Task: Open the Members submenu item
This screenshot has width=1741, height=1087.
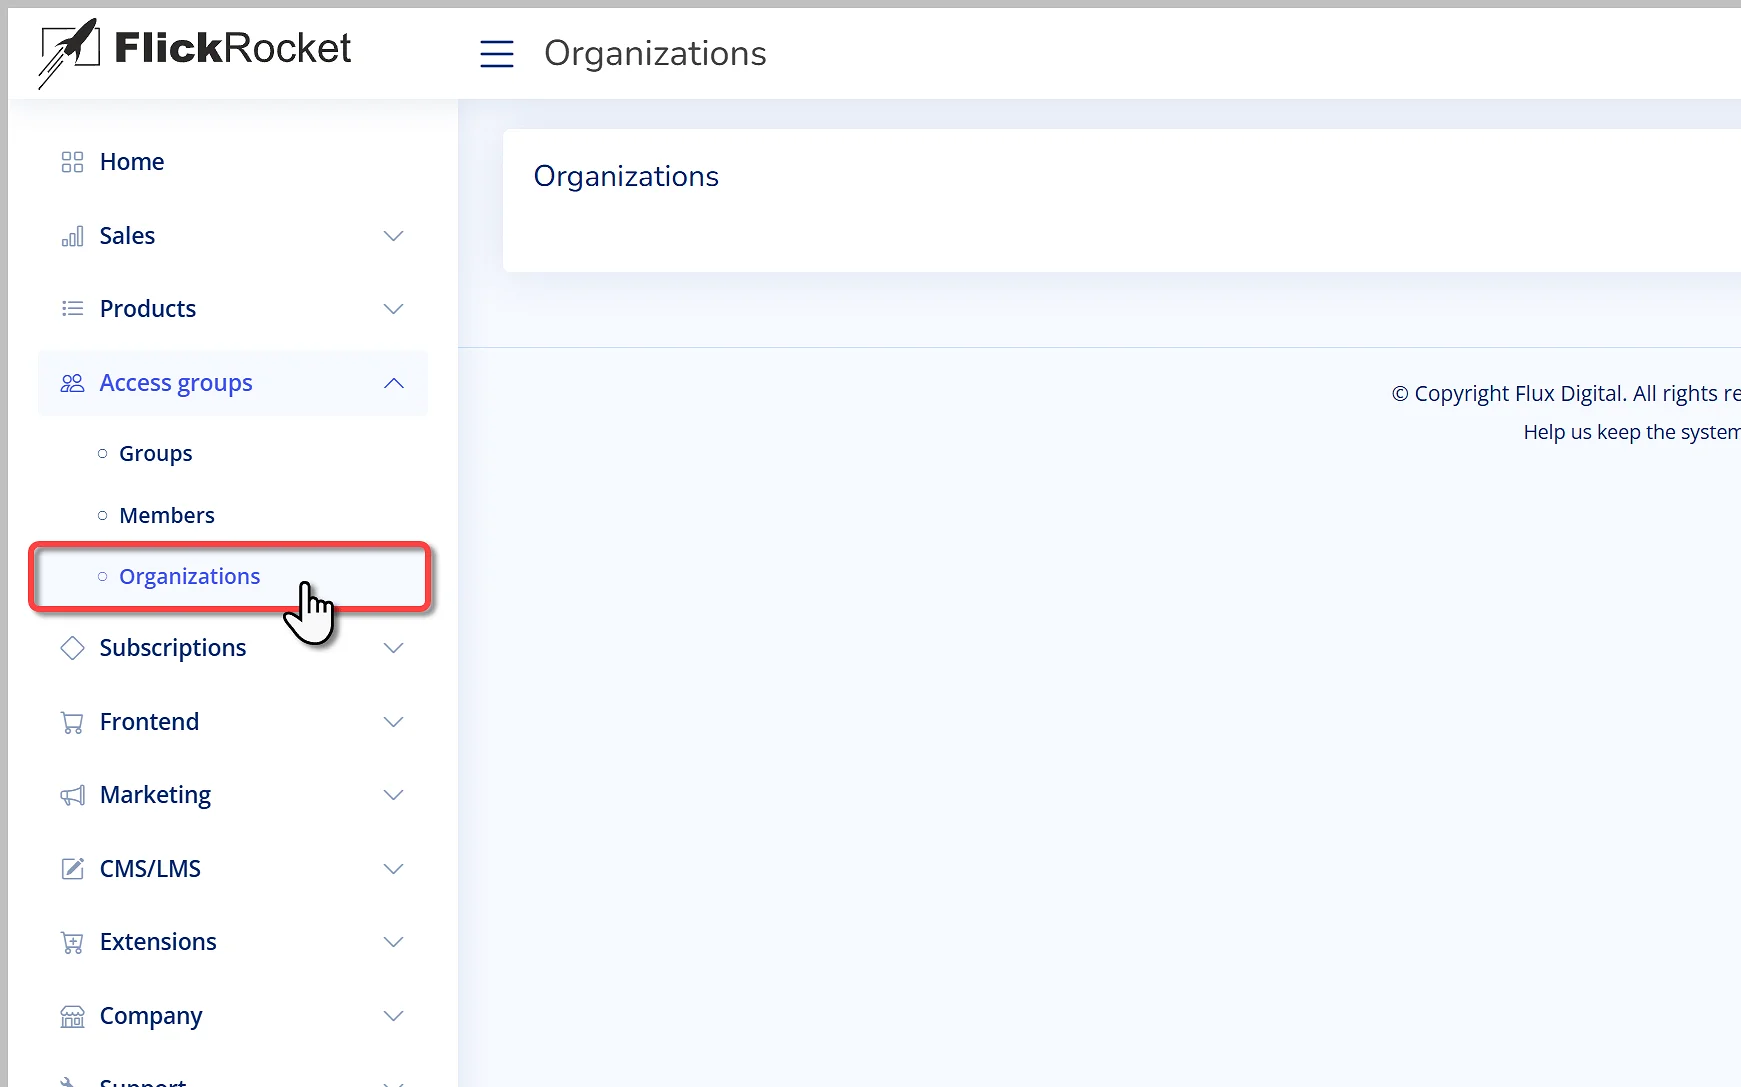Action: 166,516
